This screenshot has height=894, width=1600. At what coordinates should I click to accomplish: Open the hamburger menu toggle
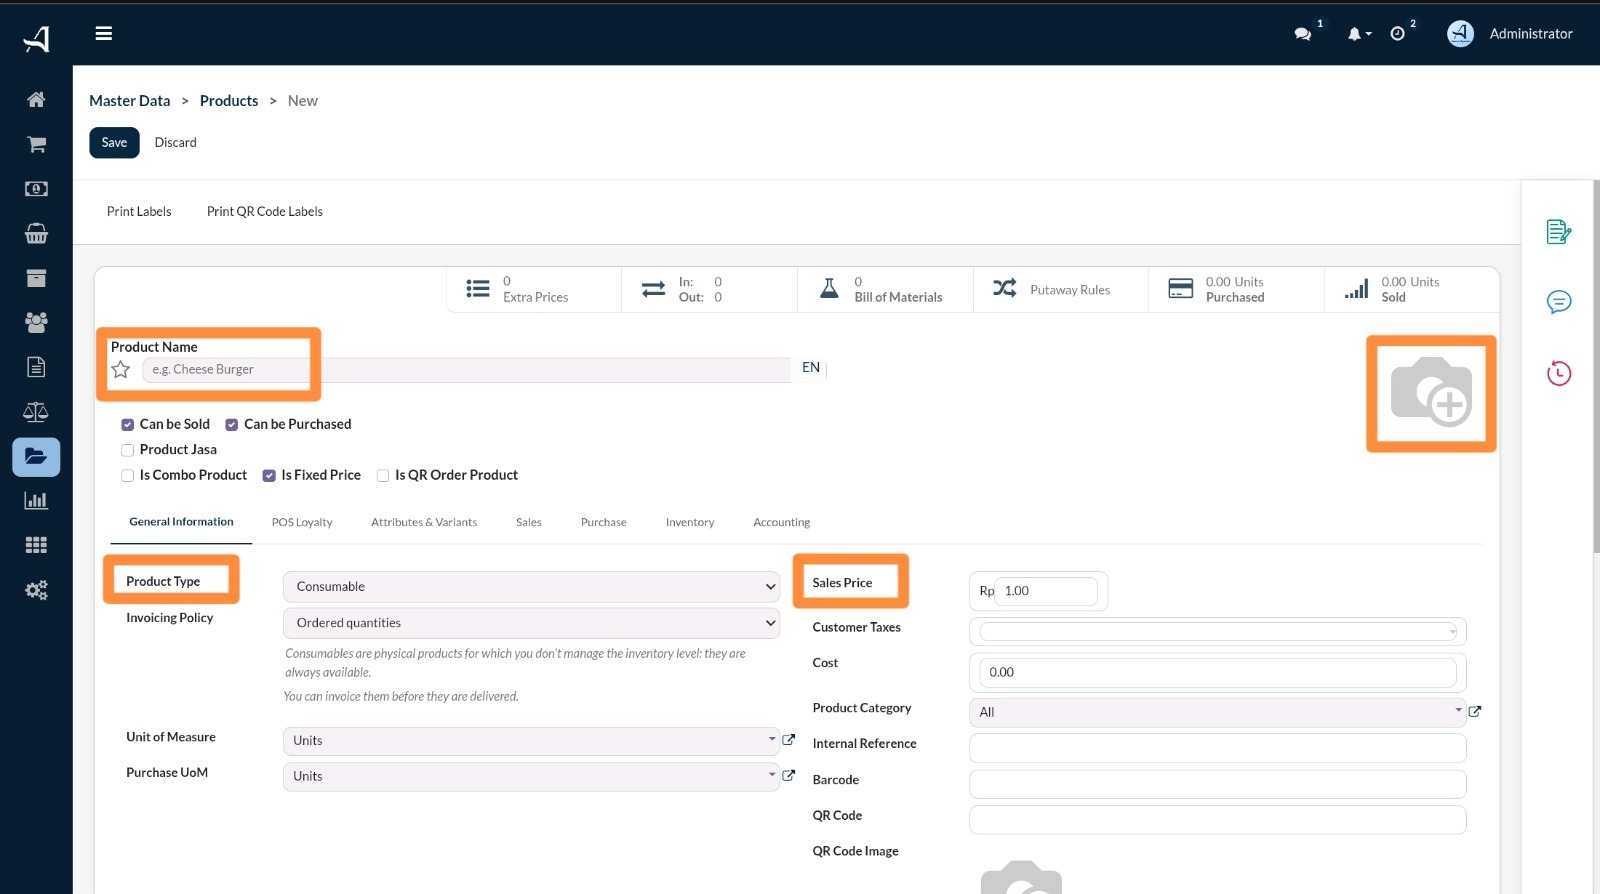coord(103,33)
